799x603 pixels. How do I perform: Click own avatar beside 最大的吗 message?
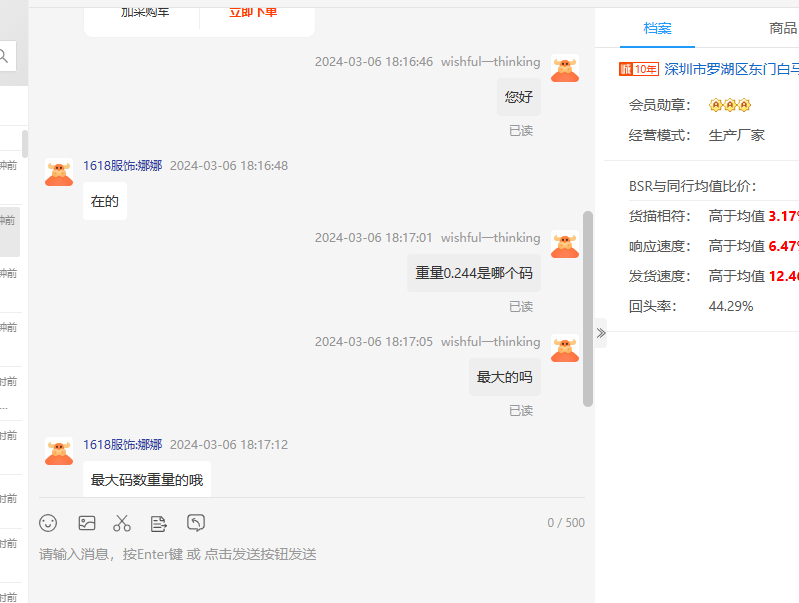point(565,348)
